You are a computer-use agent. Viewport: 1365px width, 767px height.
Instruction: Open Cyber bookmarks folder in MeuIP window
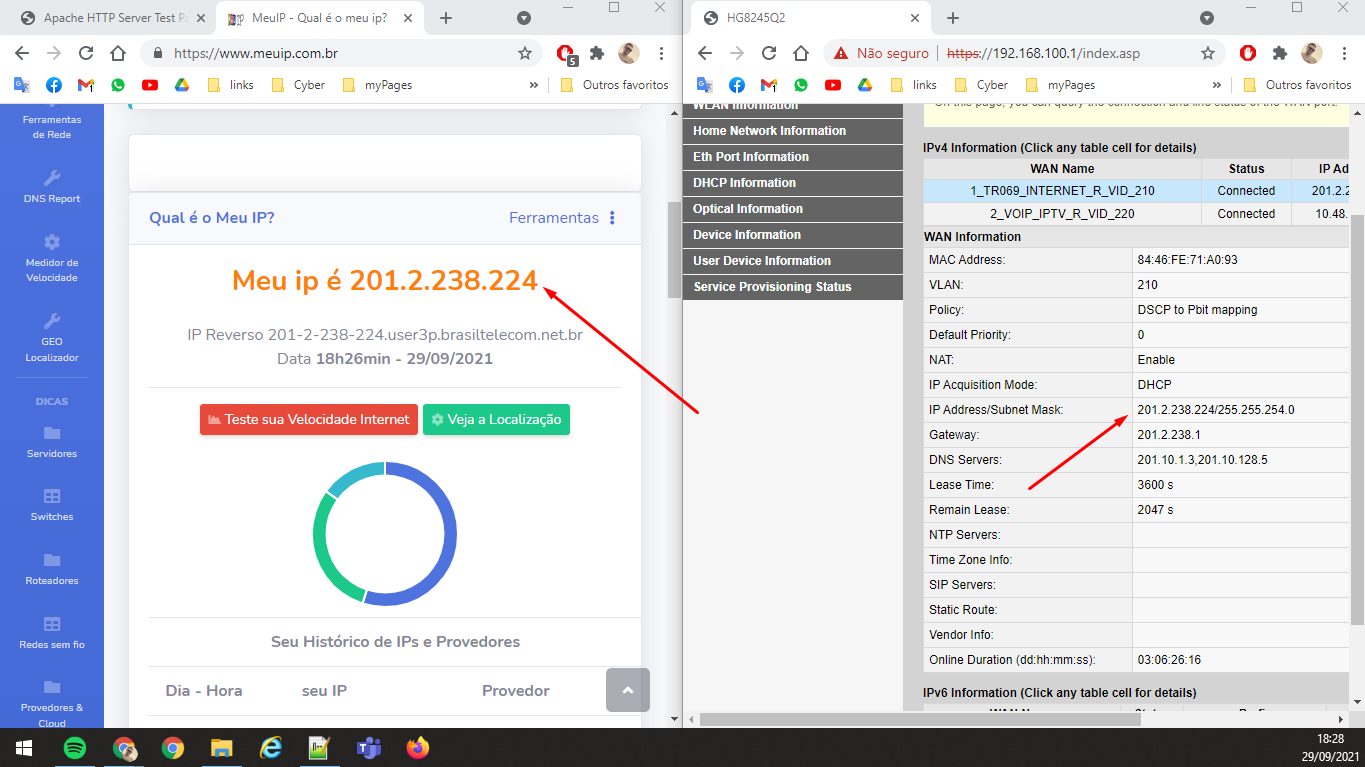(x=298, y=85)
